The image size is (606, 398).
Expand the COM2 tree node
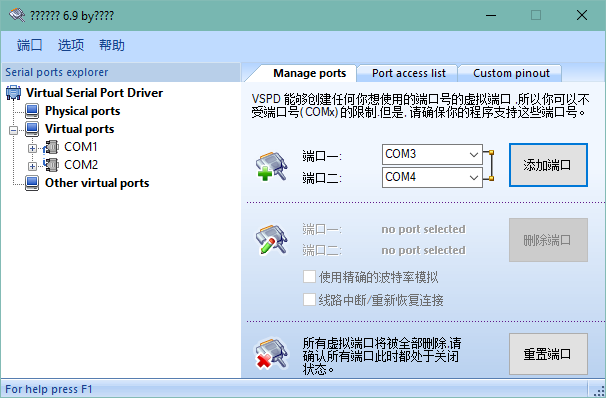[32, 166]
